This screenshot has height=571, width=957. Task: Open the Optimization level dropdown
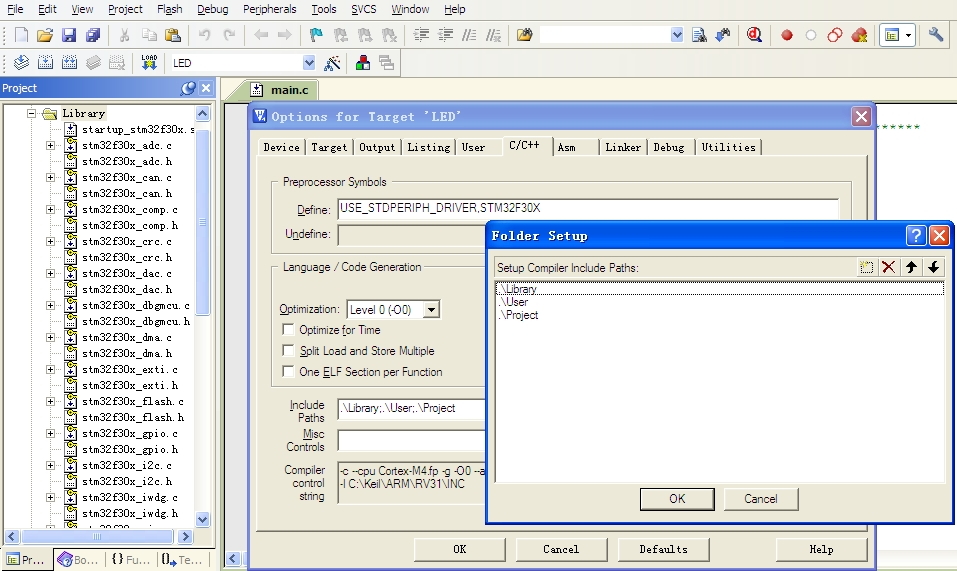[431, 310]
